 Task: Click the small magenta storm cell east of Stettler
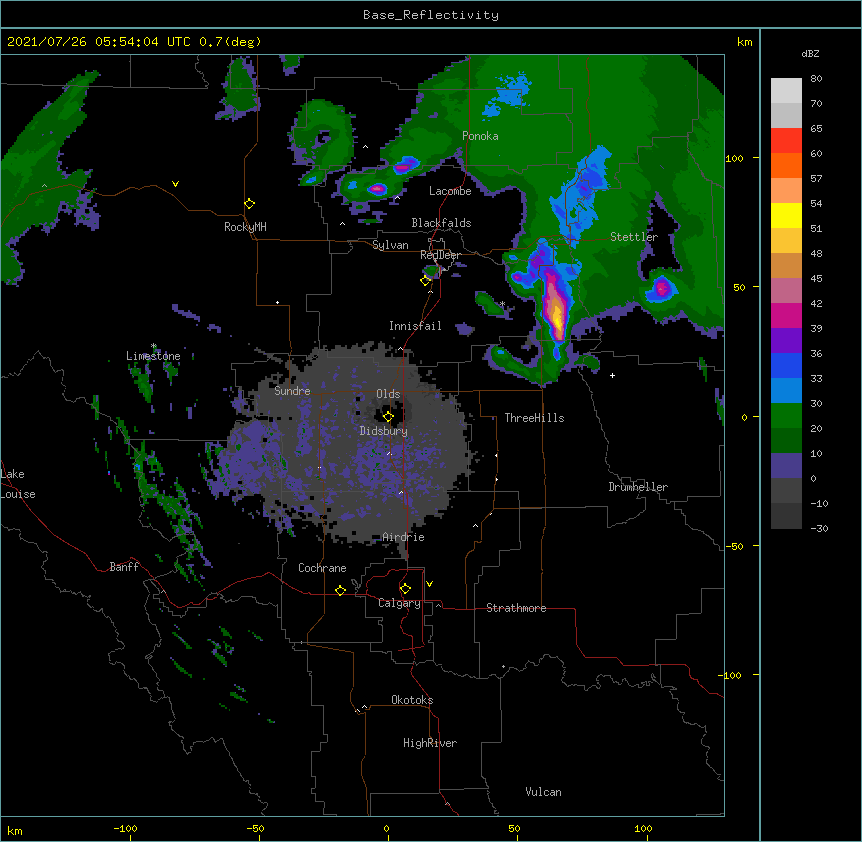662,287
